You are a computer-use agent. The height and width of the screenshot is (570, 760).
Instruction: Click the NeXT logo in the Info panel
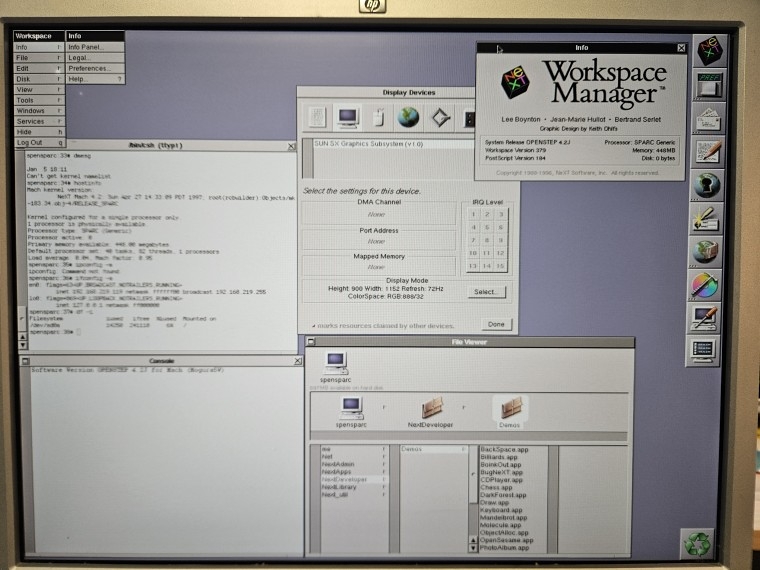[515, 82]
